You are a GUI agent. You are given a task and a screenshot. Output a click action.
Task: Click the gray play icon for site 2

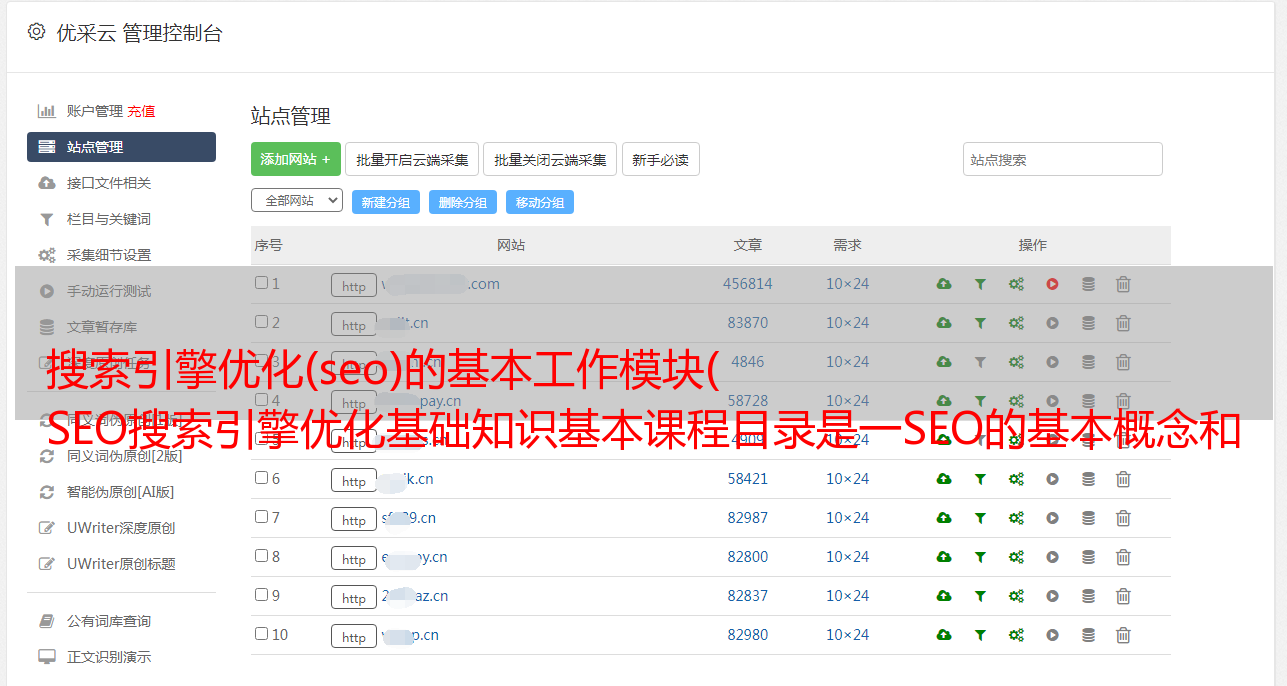[x=1052, y=323]
